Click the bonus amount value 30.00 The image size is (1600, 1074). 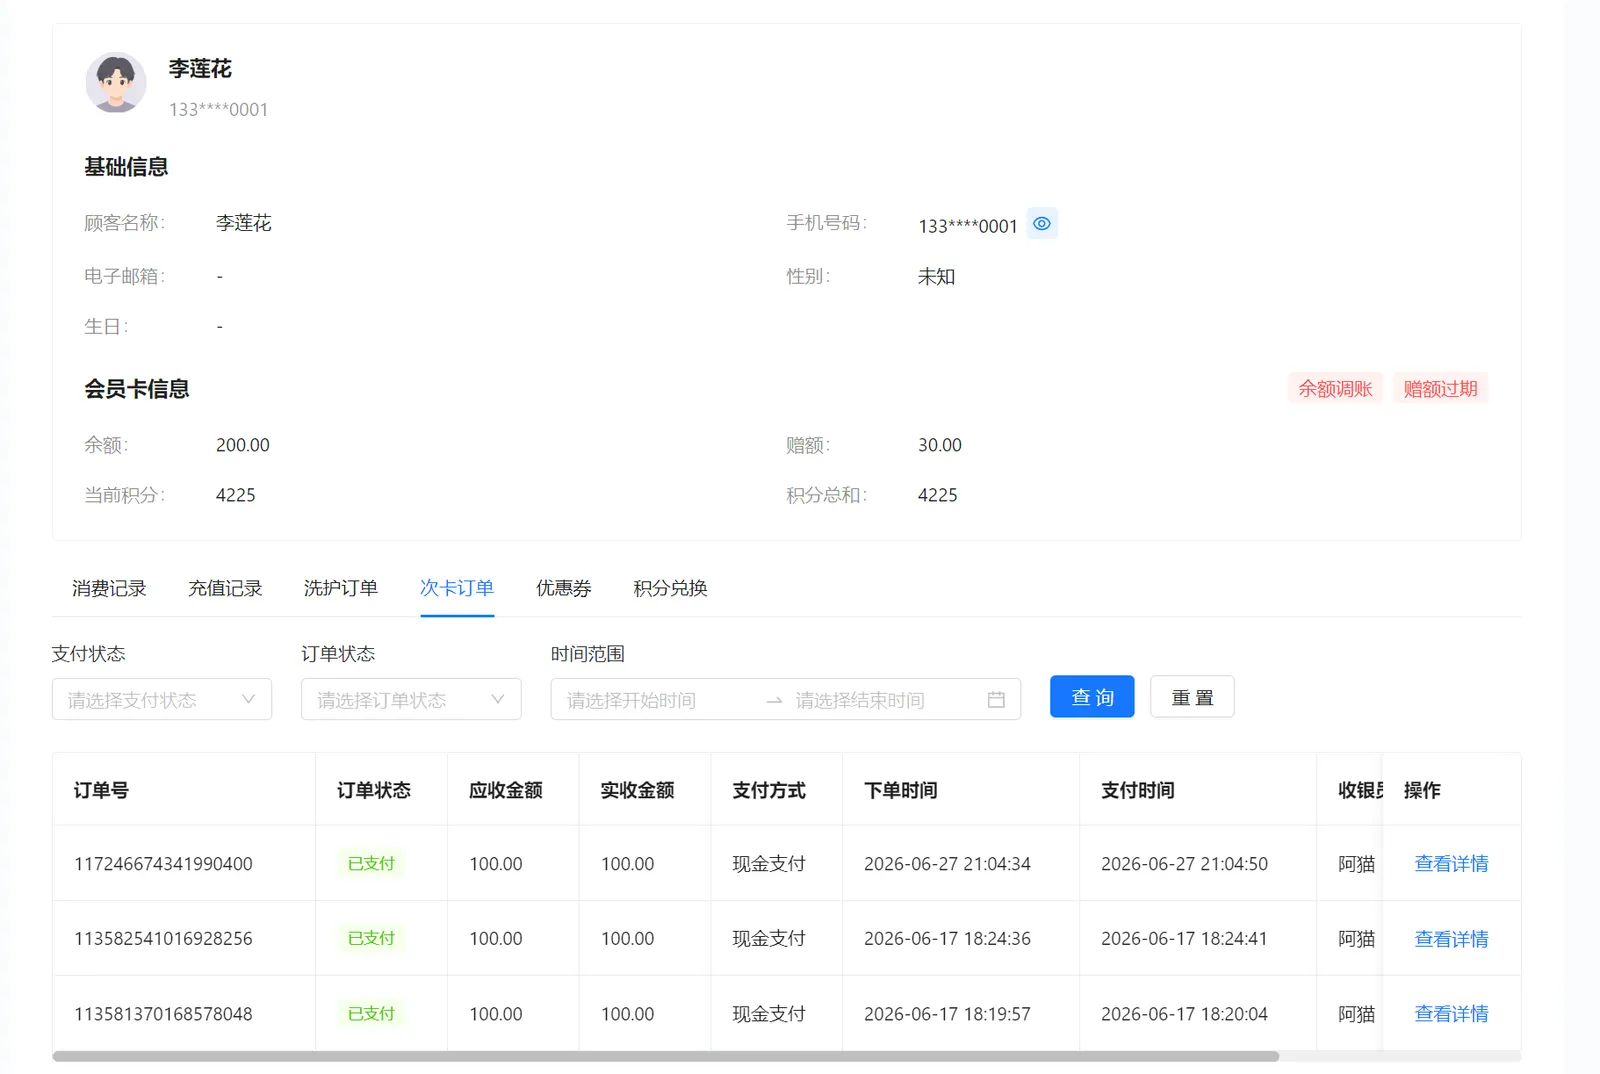coord(940,445)
